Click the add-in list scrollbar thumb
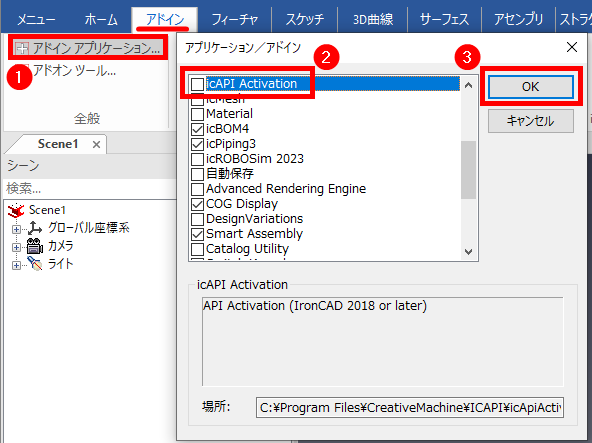The width and height of the screenshot is (592, 443). pos(469,170)
